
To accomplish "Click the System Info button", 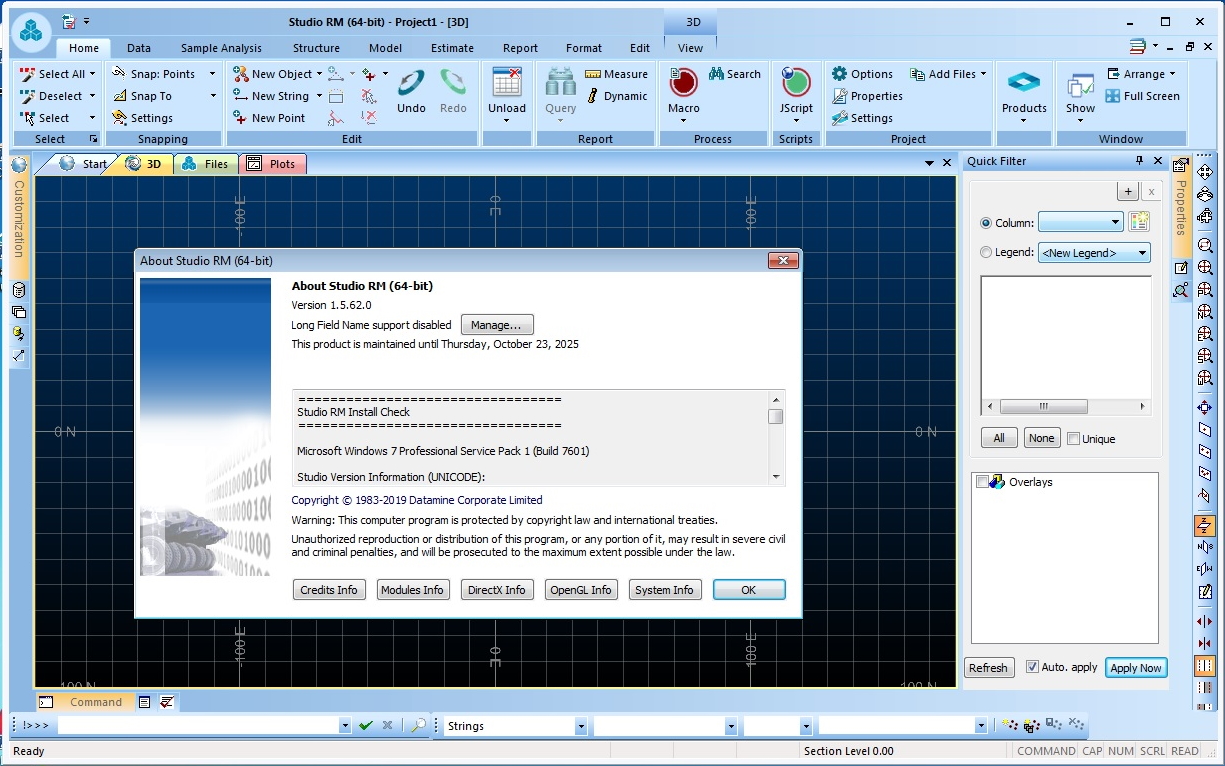I will click(664, 590).
